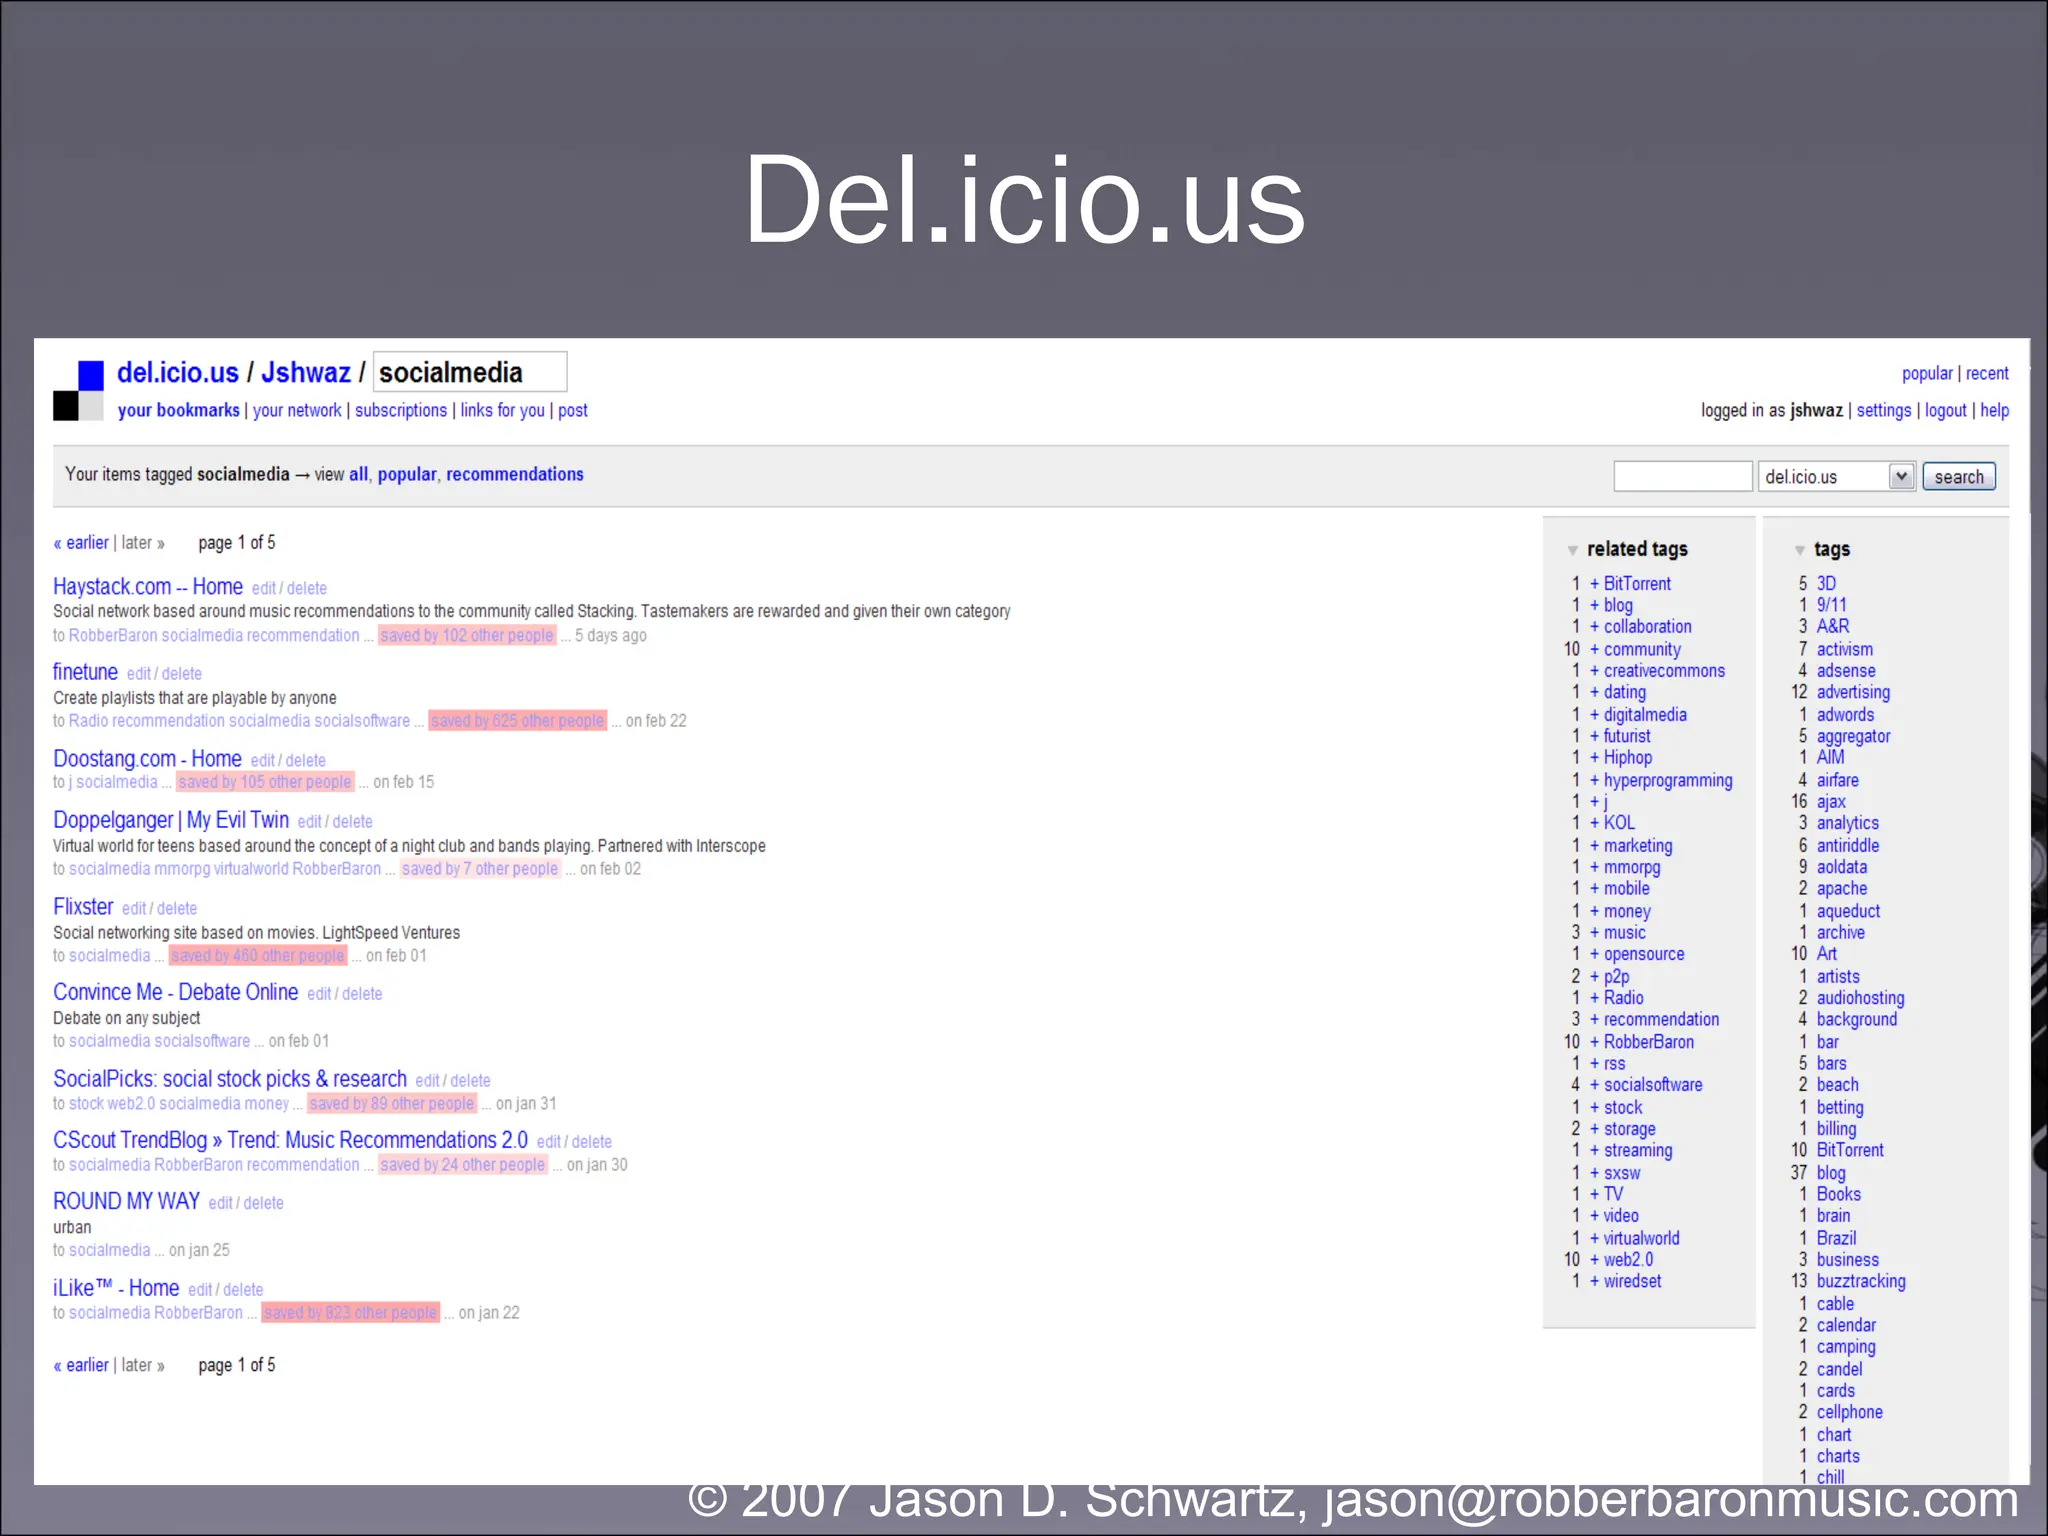The height and width of the screenshot is (1536, 2048).
Task: Open Doppelganger | My Evil Twin bookmark
Action: tap(171, 820)
